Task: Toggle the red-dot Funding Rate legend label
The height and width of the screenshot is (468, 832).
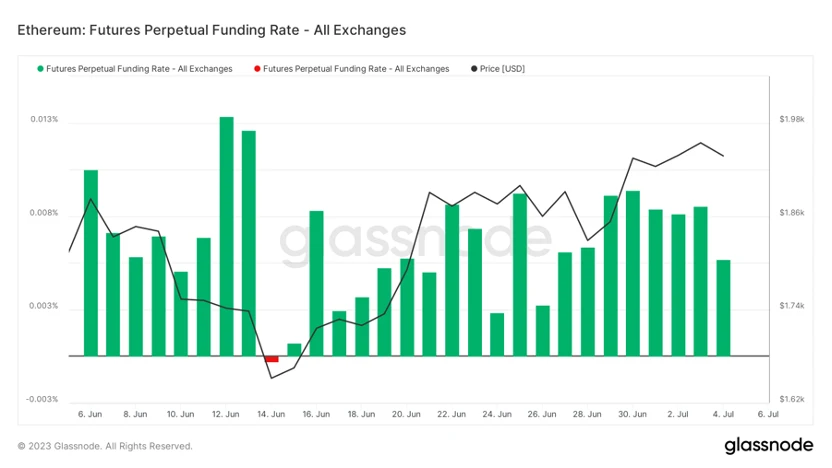Action: (355, 69)
